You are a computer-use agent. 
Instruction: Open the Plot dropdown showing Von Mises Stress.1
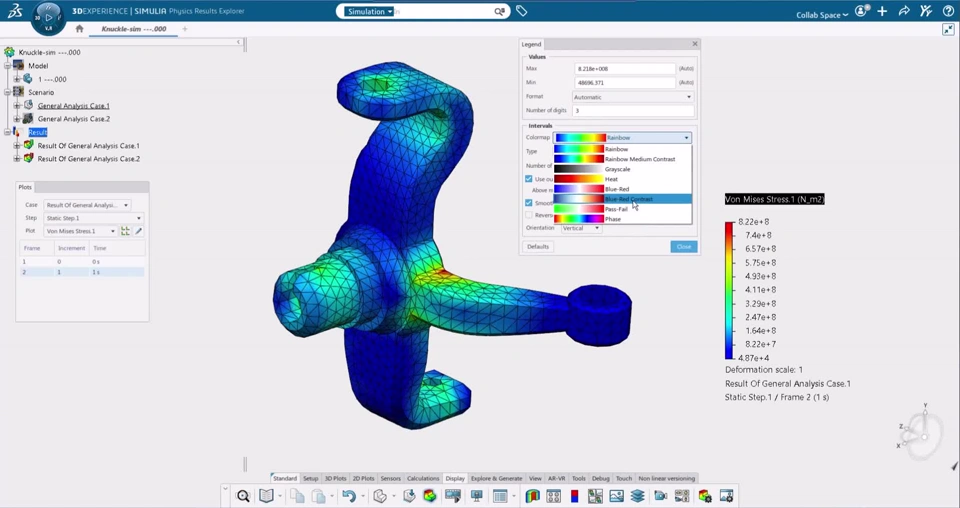80,231
